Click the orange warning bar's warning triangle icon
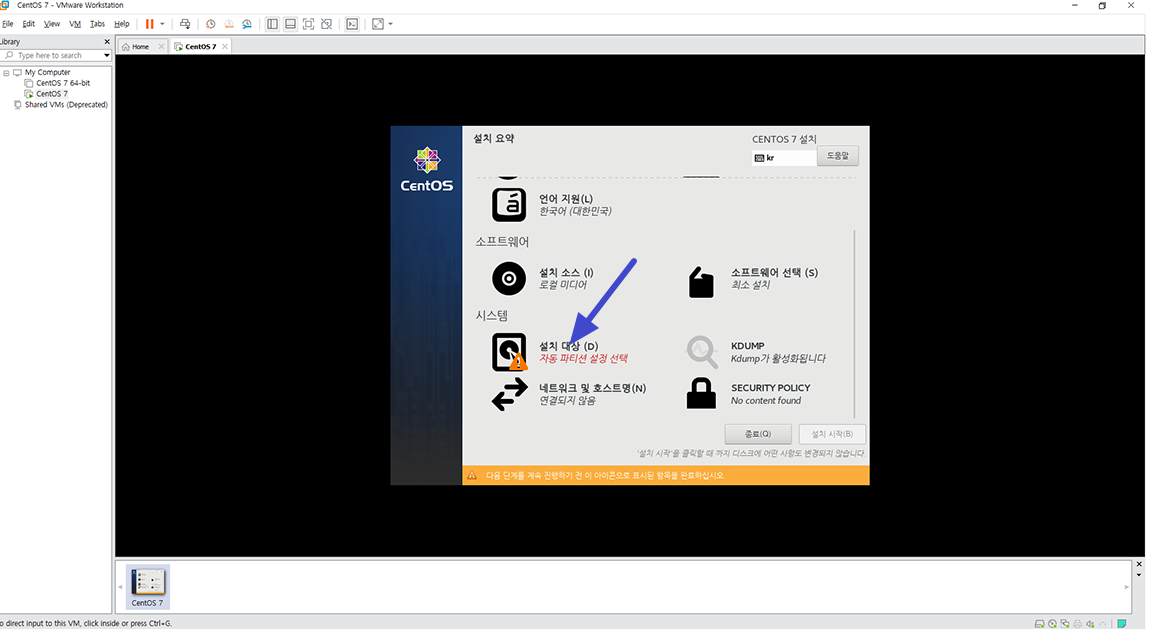The width and height of the screenshot is (1150, 629). (472, 475)
